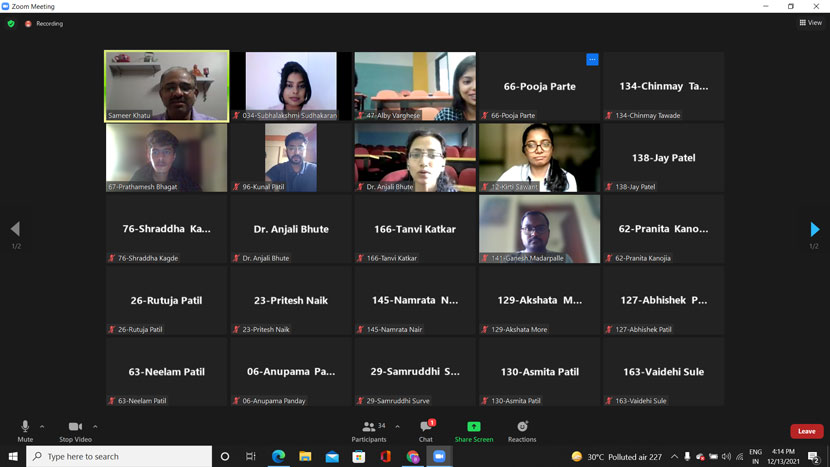Click the 138-Jay Patel tile

[663, 158]
